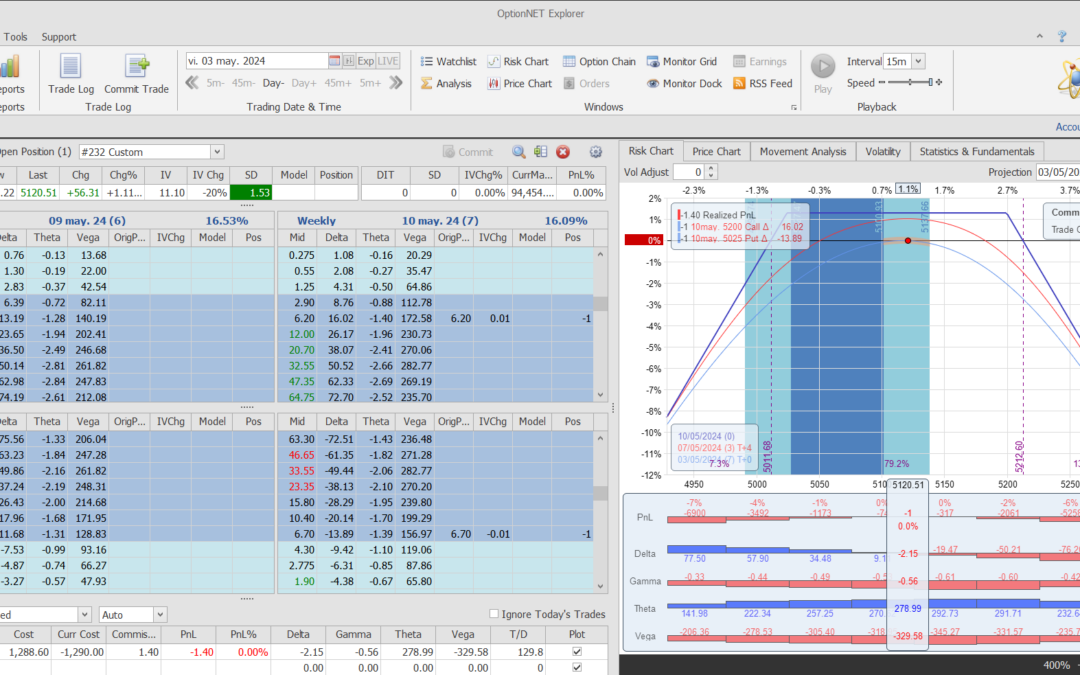Delete position with red X icon

(x=563, y=152)
